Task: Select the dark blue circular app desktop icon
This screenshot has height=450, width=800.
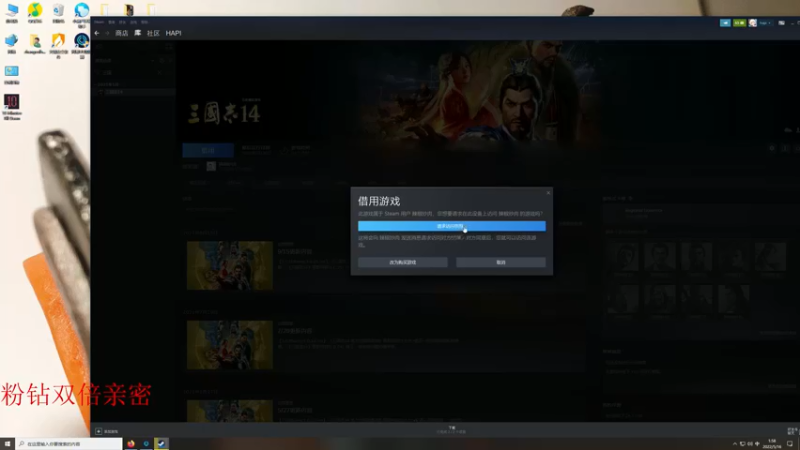Action: pyautogui.click(x=82, y=46)
